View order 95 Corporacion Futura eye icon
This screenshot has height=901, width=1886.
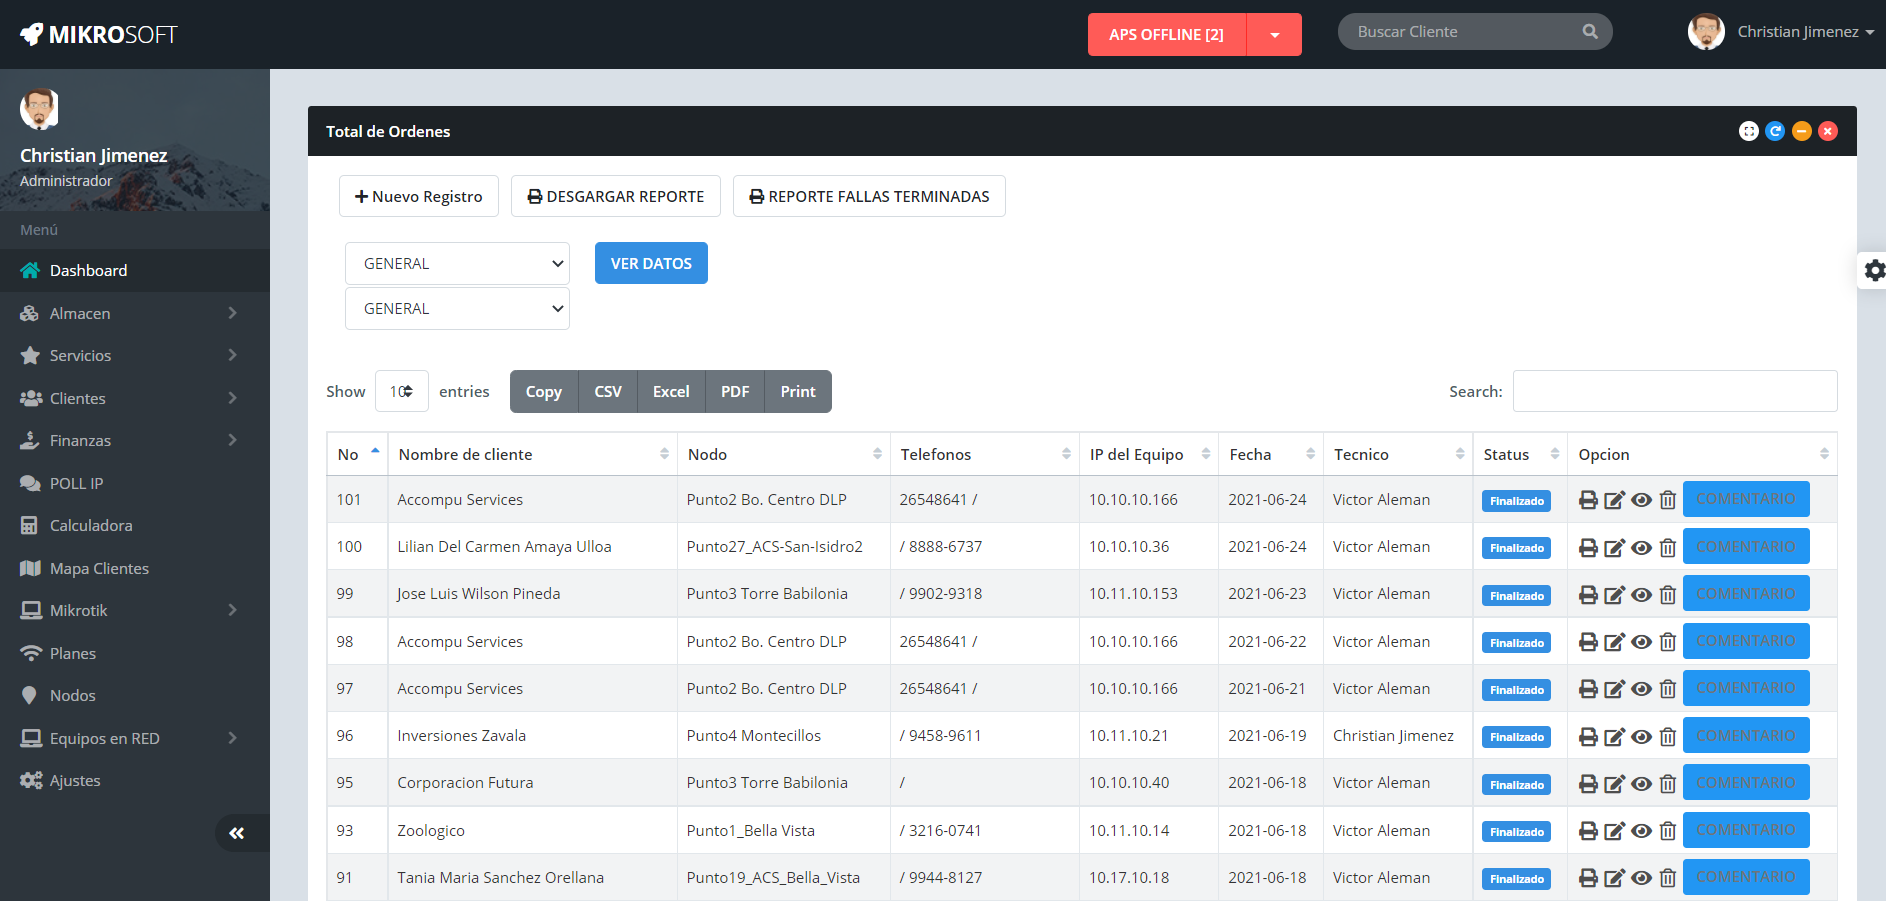[1641, 784]
